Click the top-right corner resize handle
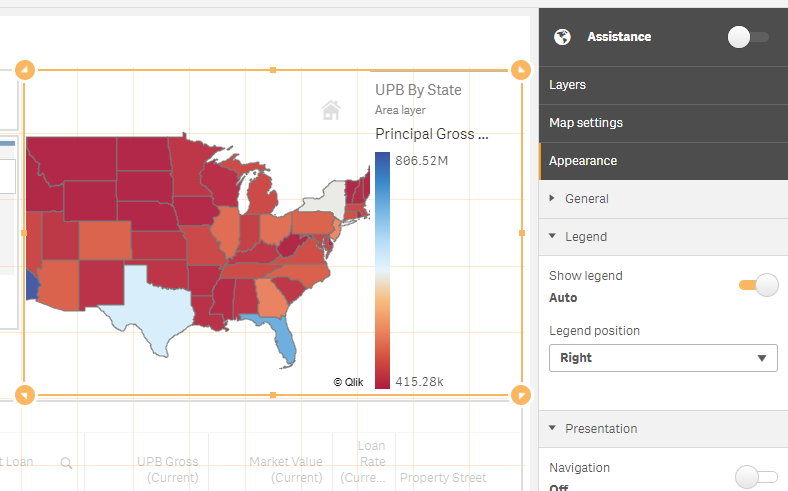The width and height of the screenshot is (788, 491). [520, 70]
